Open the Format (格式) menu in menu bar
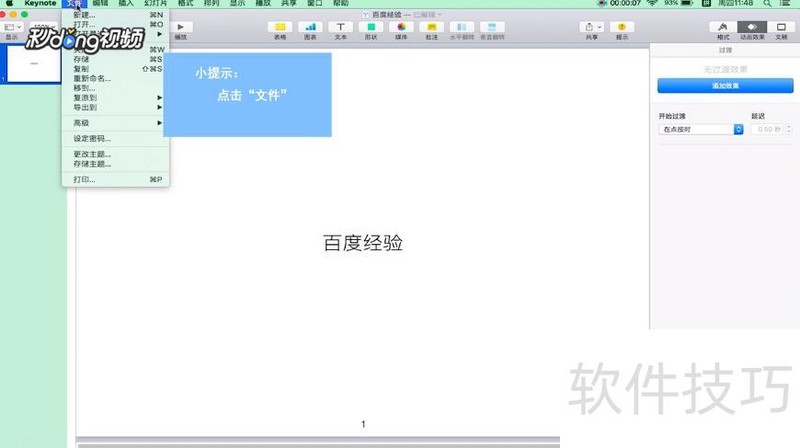 coord(185,3)
